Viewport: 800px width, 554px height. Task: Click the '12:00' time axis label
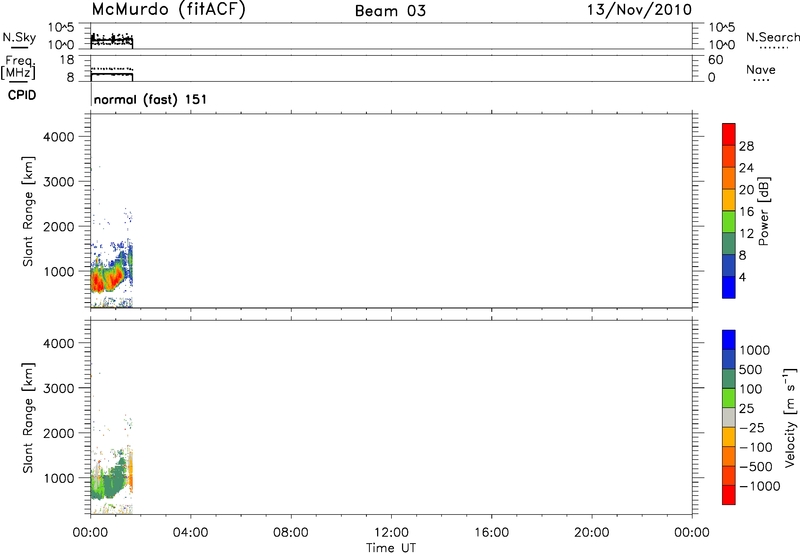point(391,533)
